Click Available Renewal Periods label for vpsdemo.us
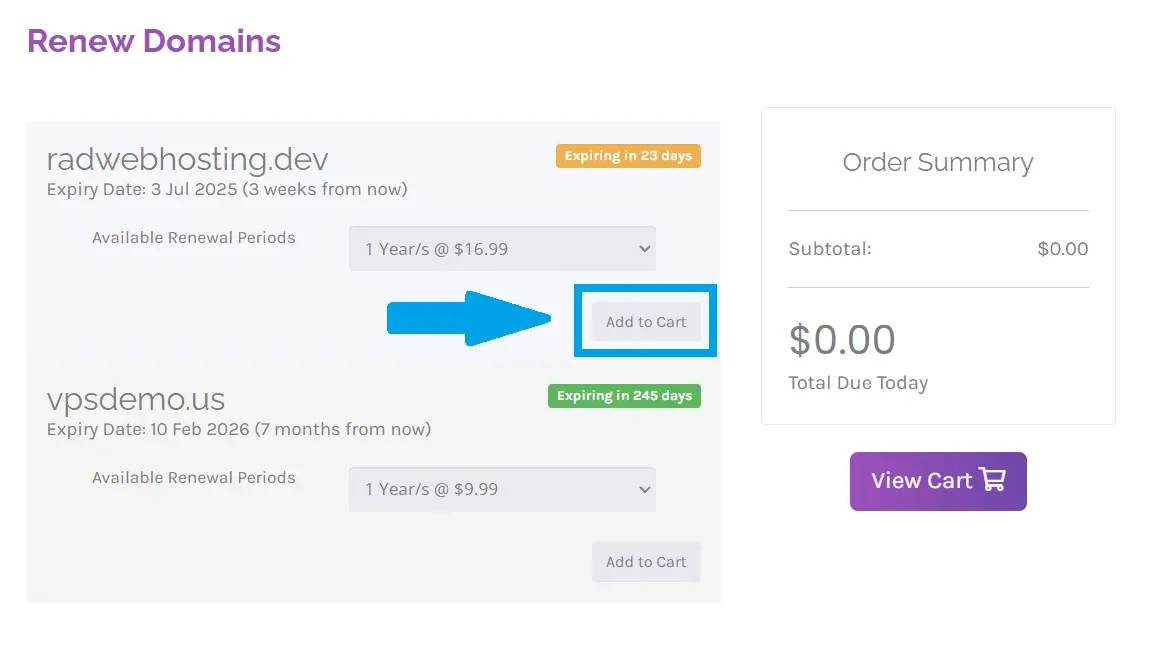1153x647 pixels. pyautogui.click(x=194, y=478)
